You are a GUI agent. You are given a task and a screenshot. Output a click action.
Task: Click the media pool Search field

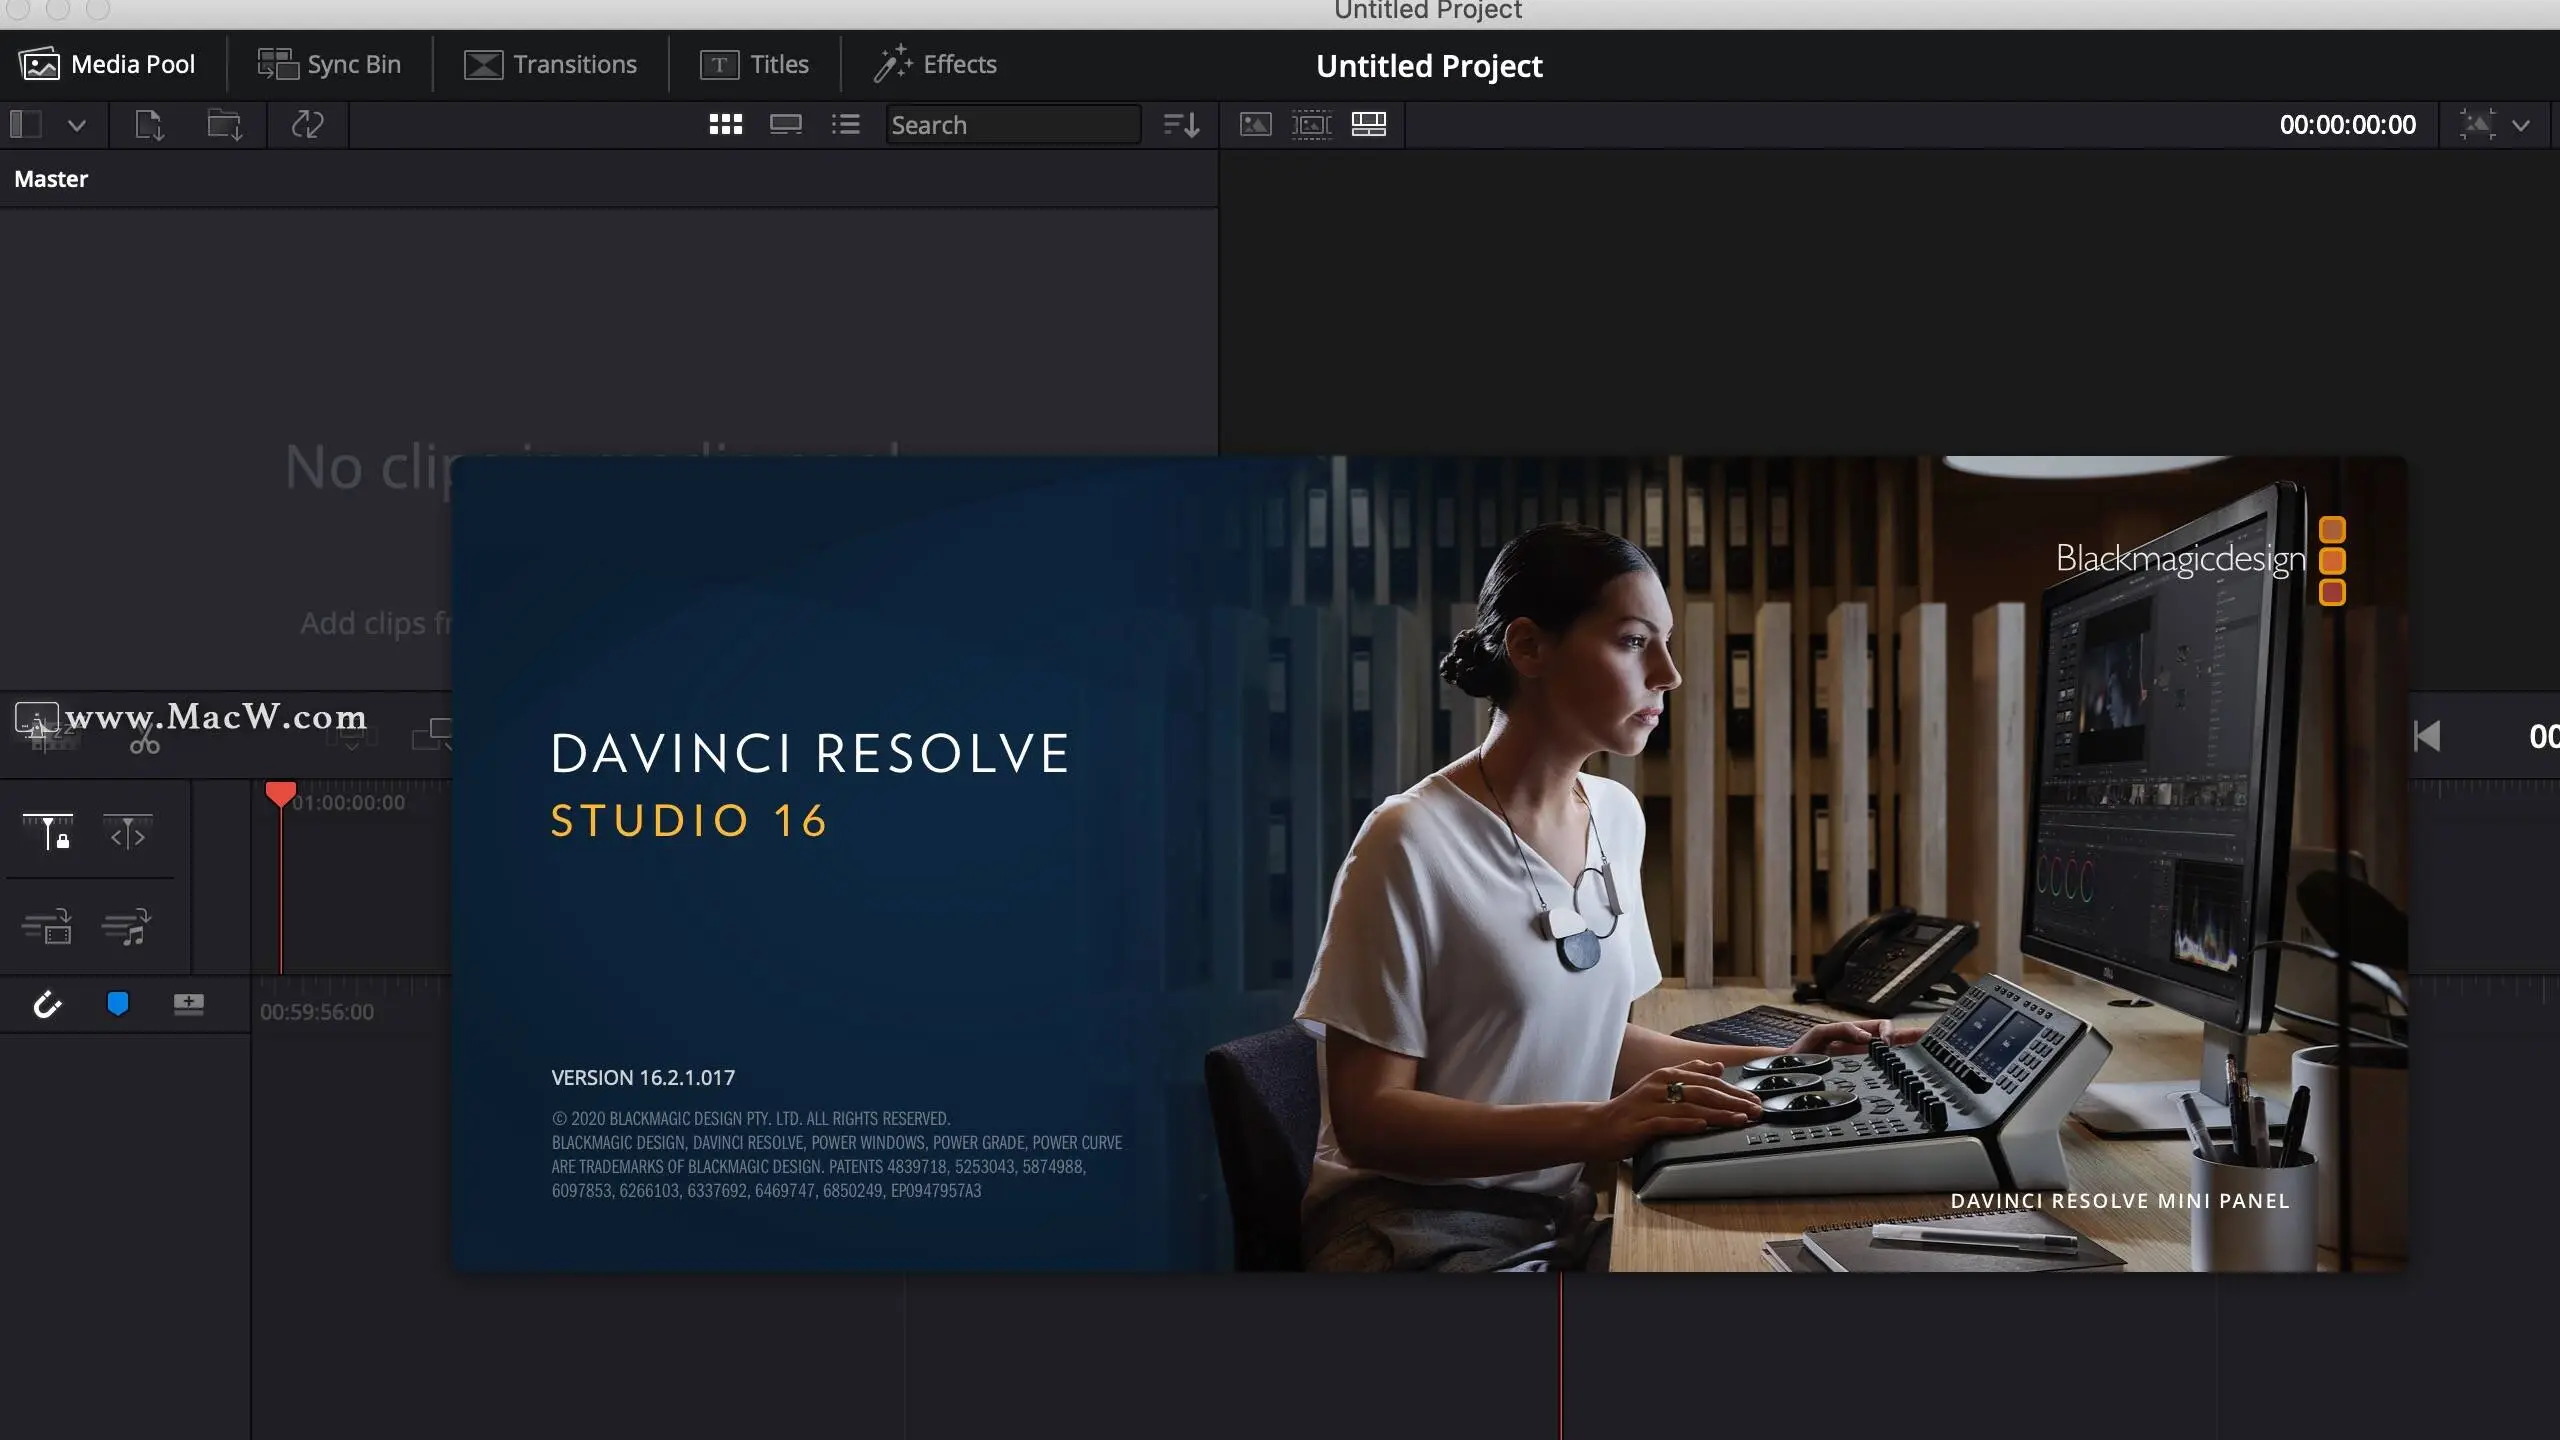click(1013, 125)
